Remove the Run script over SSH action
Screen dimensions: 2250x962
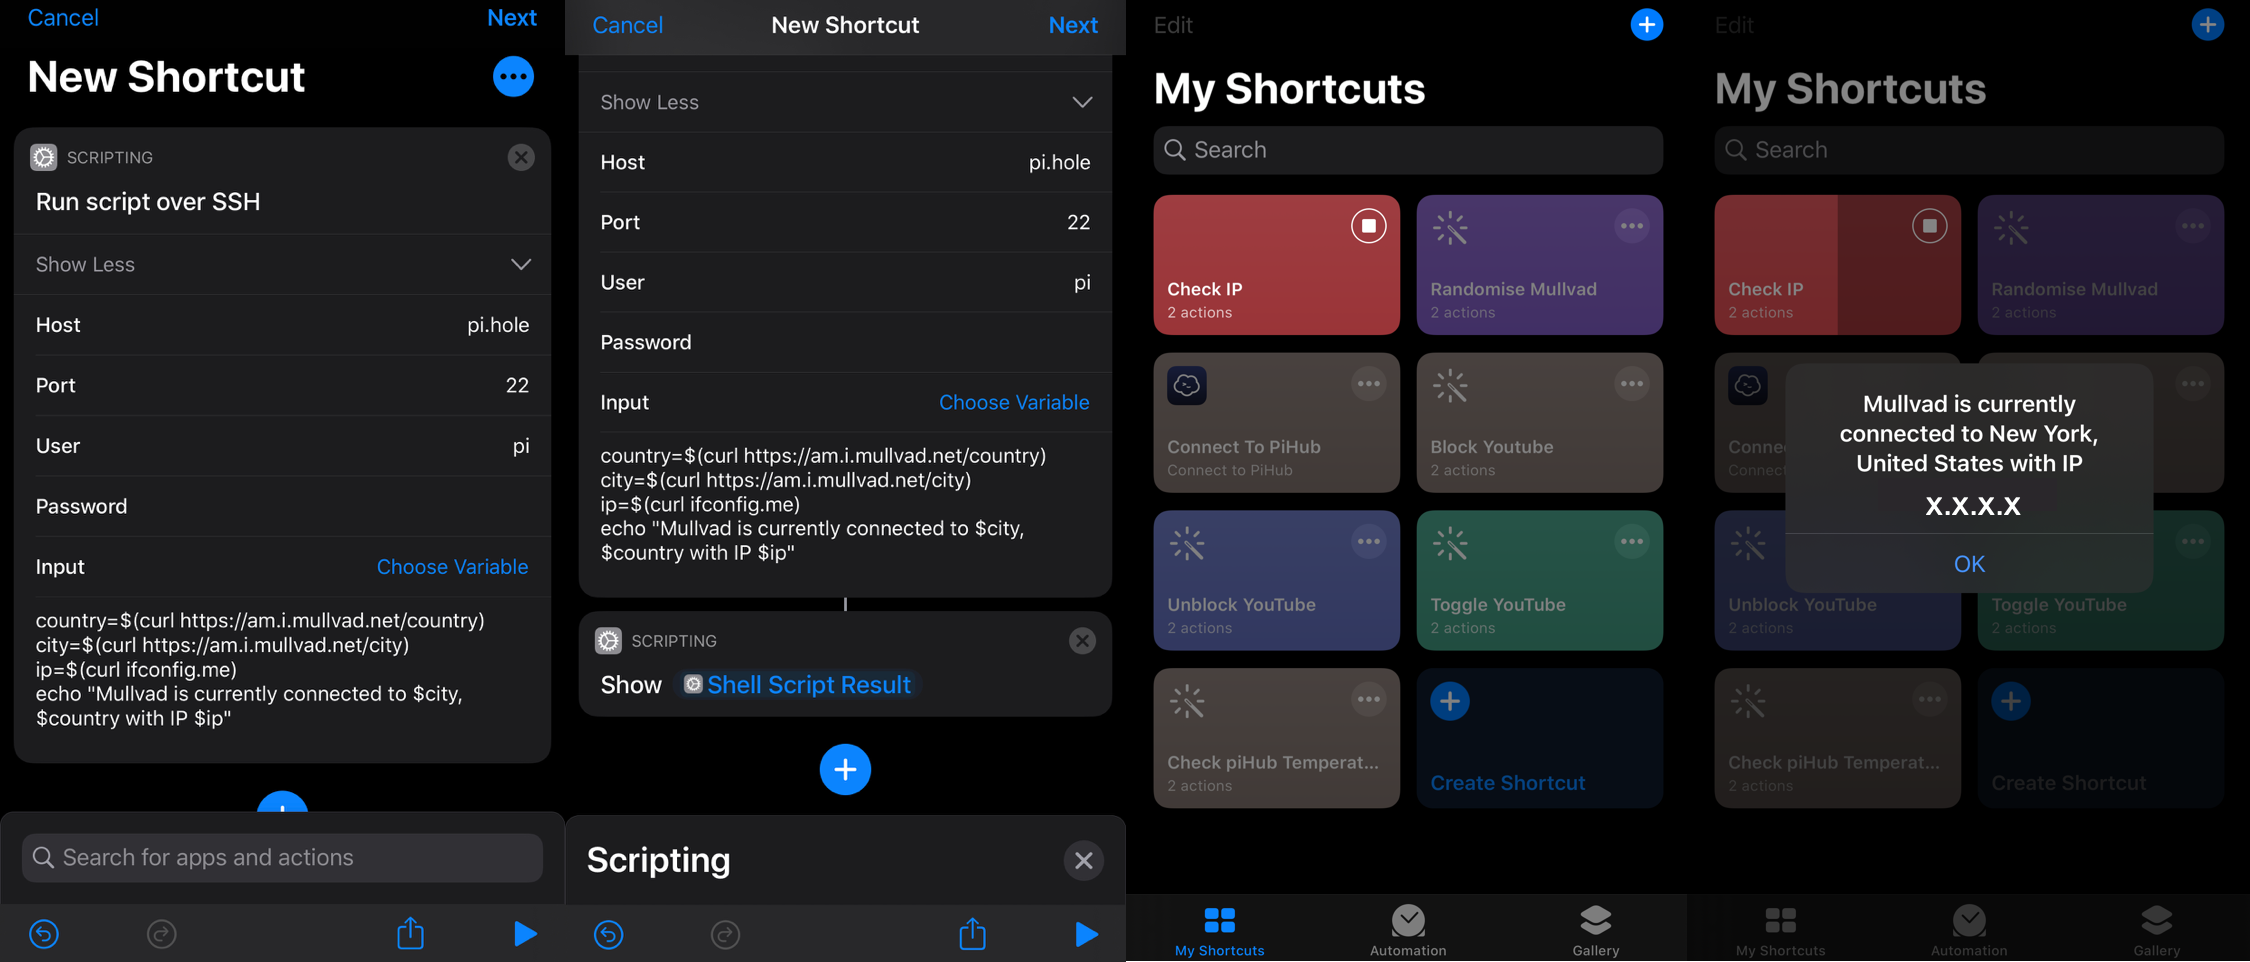(521, 157)
